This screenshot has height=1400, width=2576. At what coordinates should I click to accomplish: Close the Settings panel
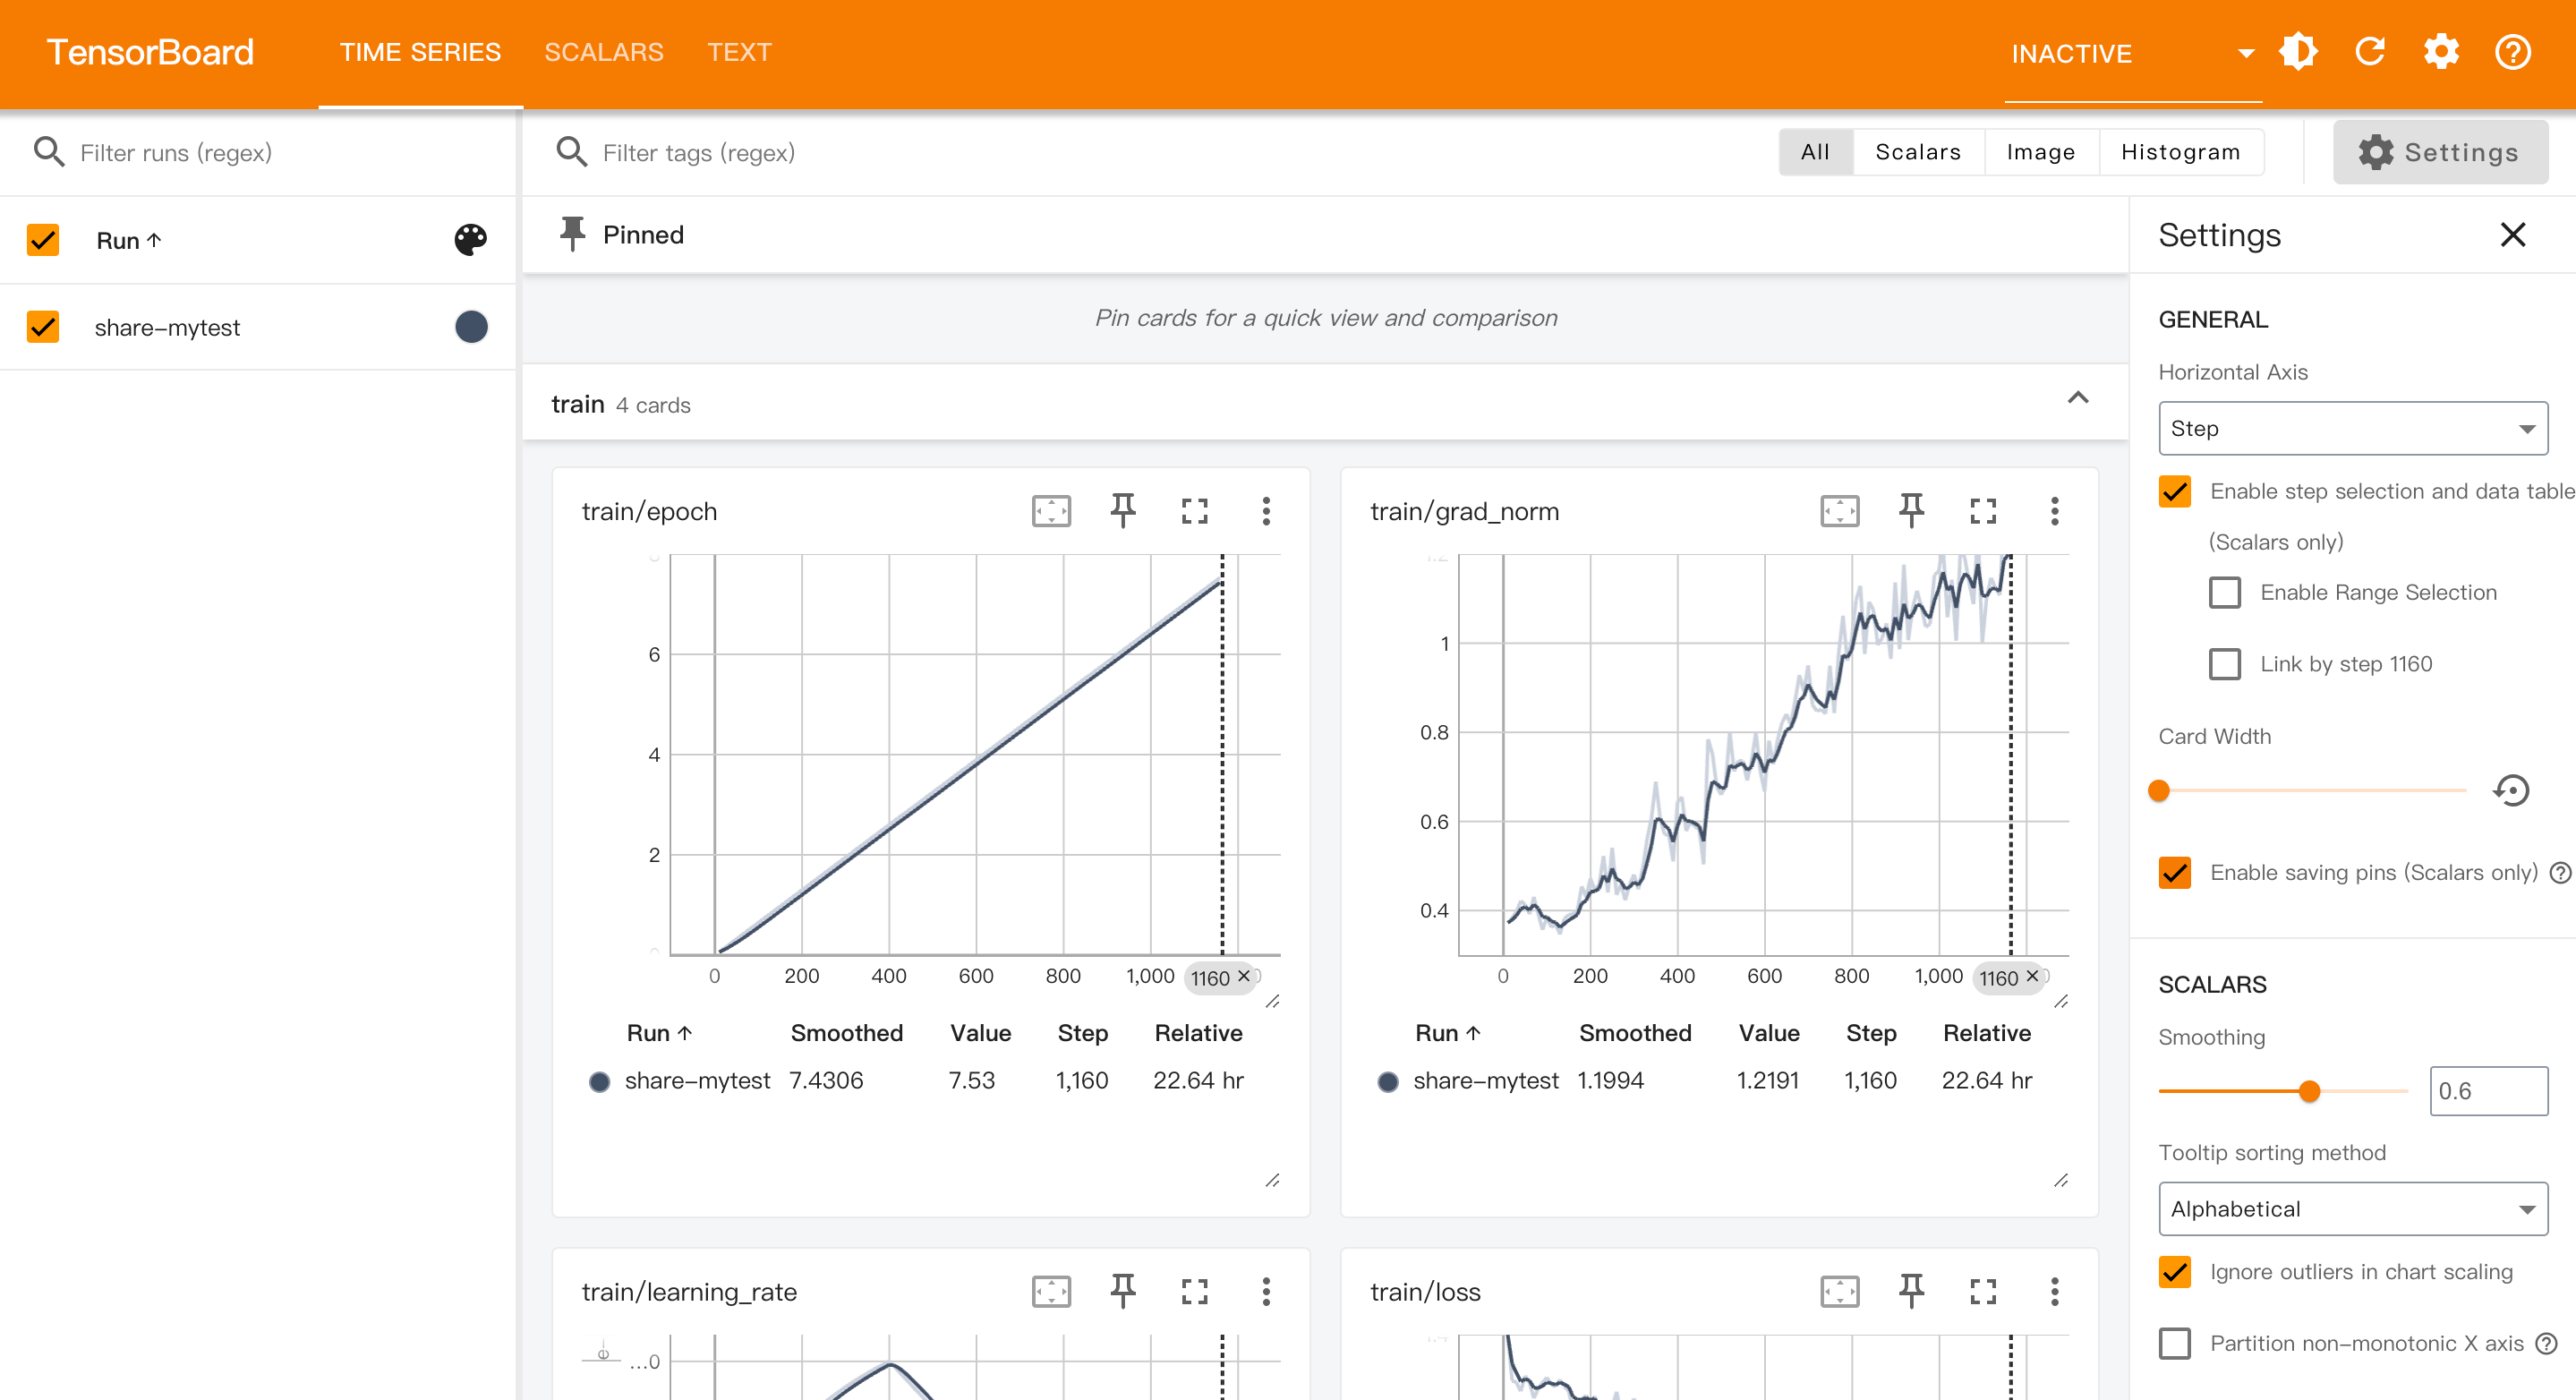(x=2513, y=234)
